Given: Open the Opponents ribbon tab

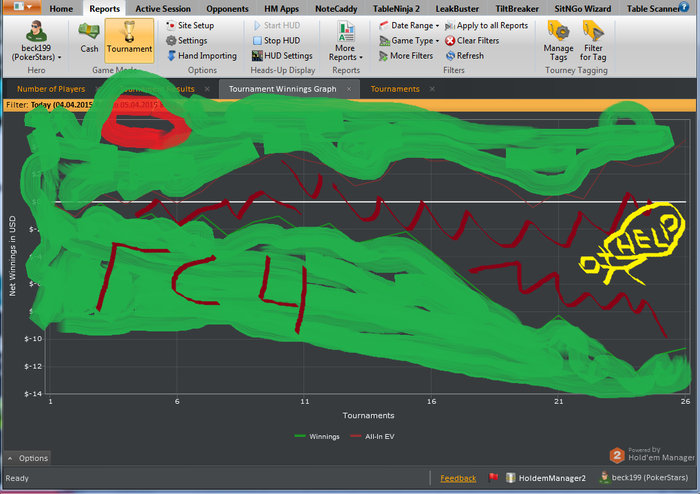Looking at the screenshot, I should coord(227,8).
